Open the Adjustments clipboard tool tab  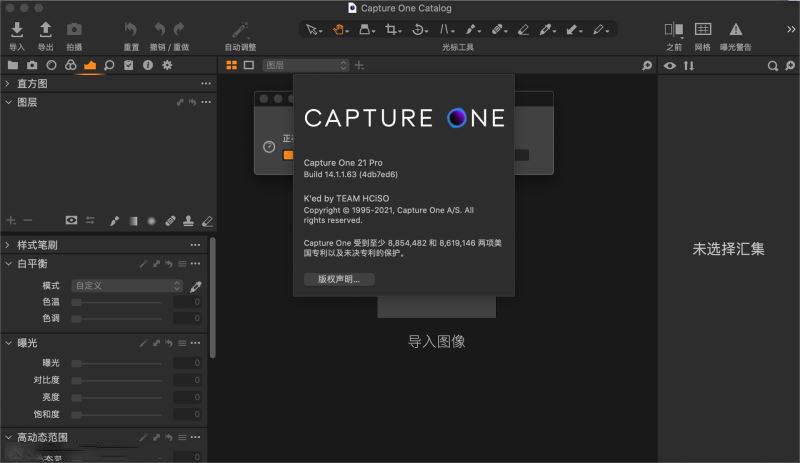(129, 65)
